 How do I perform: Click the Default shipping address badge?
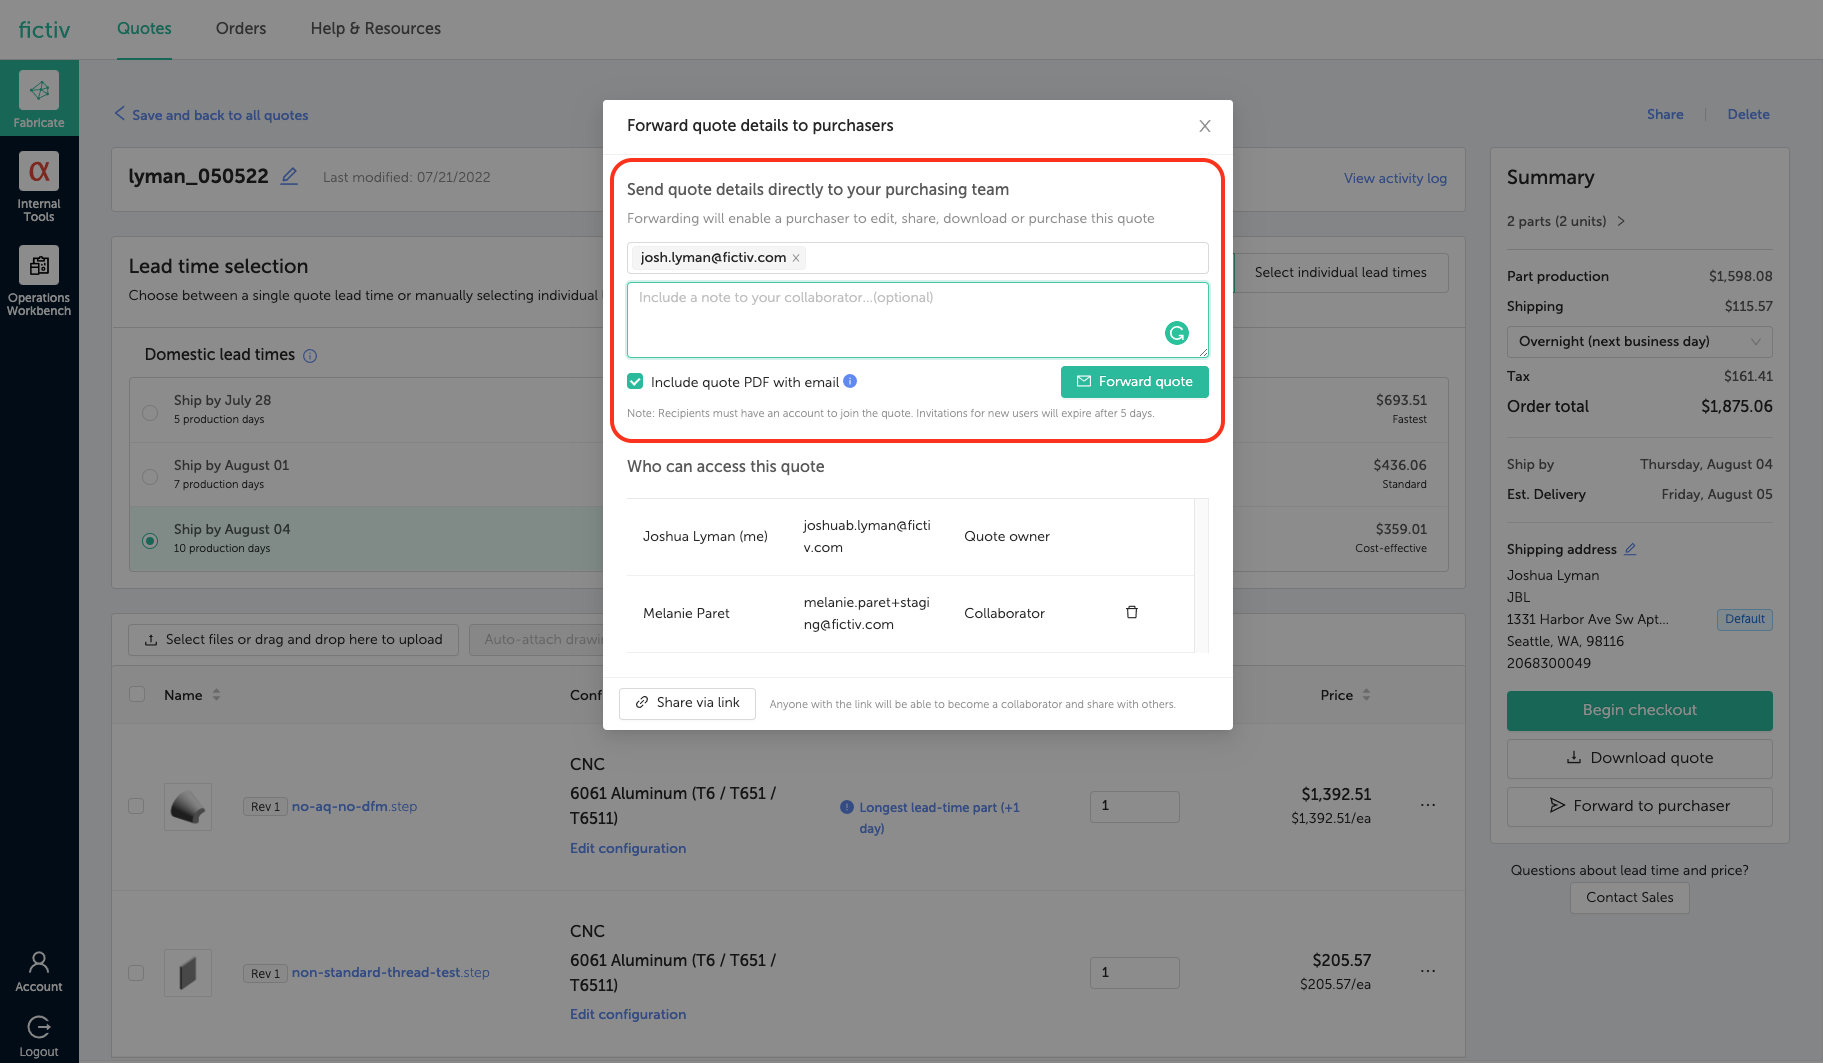(x=1744, y=619)
